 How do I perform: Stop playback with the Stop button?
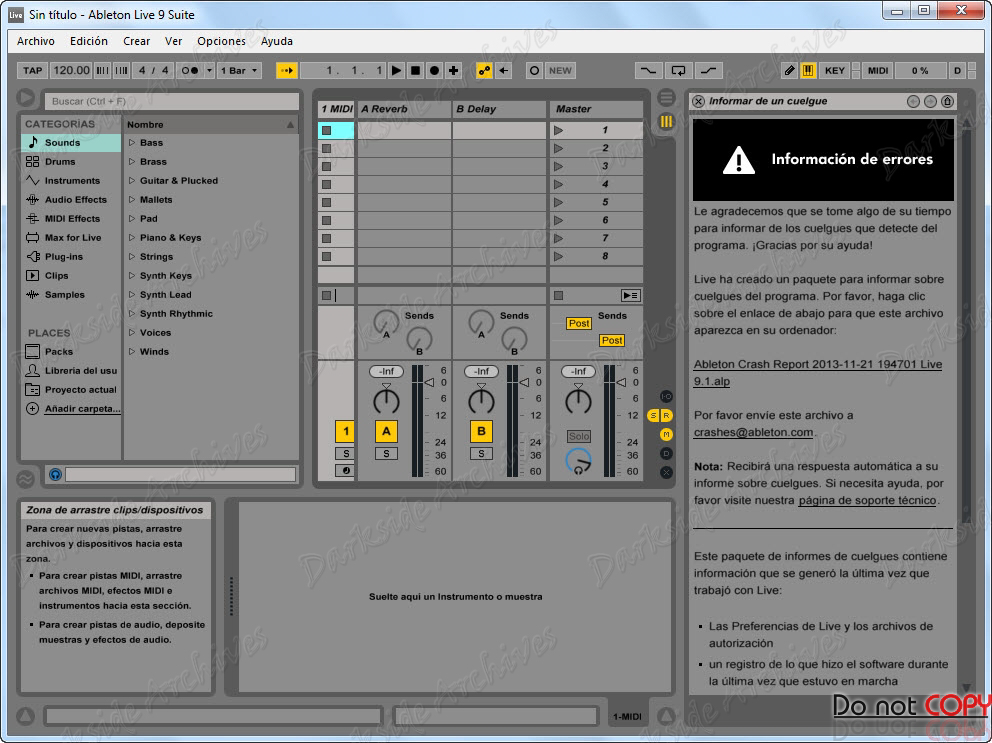[x=416, y=70]
